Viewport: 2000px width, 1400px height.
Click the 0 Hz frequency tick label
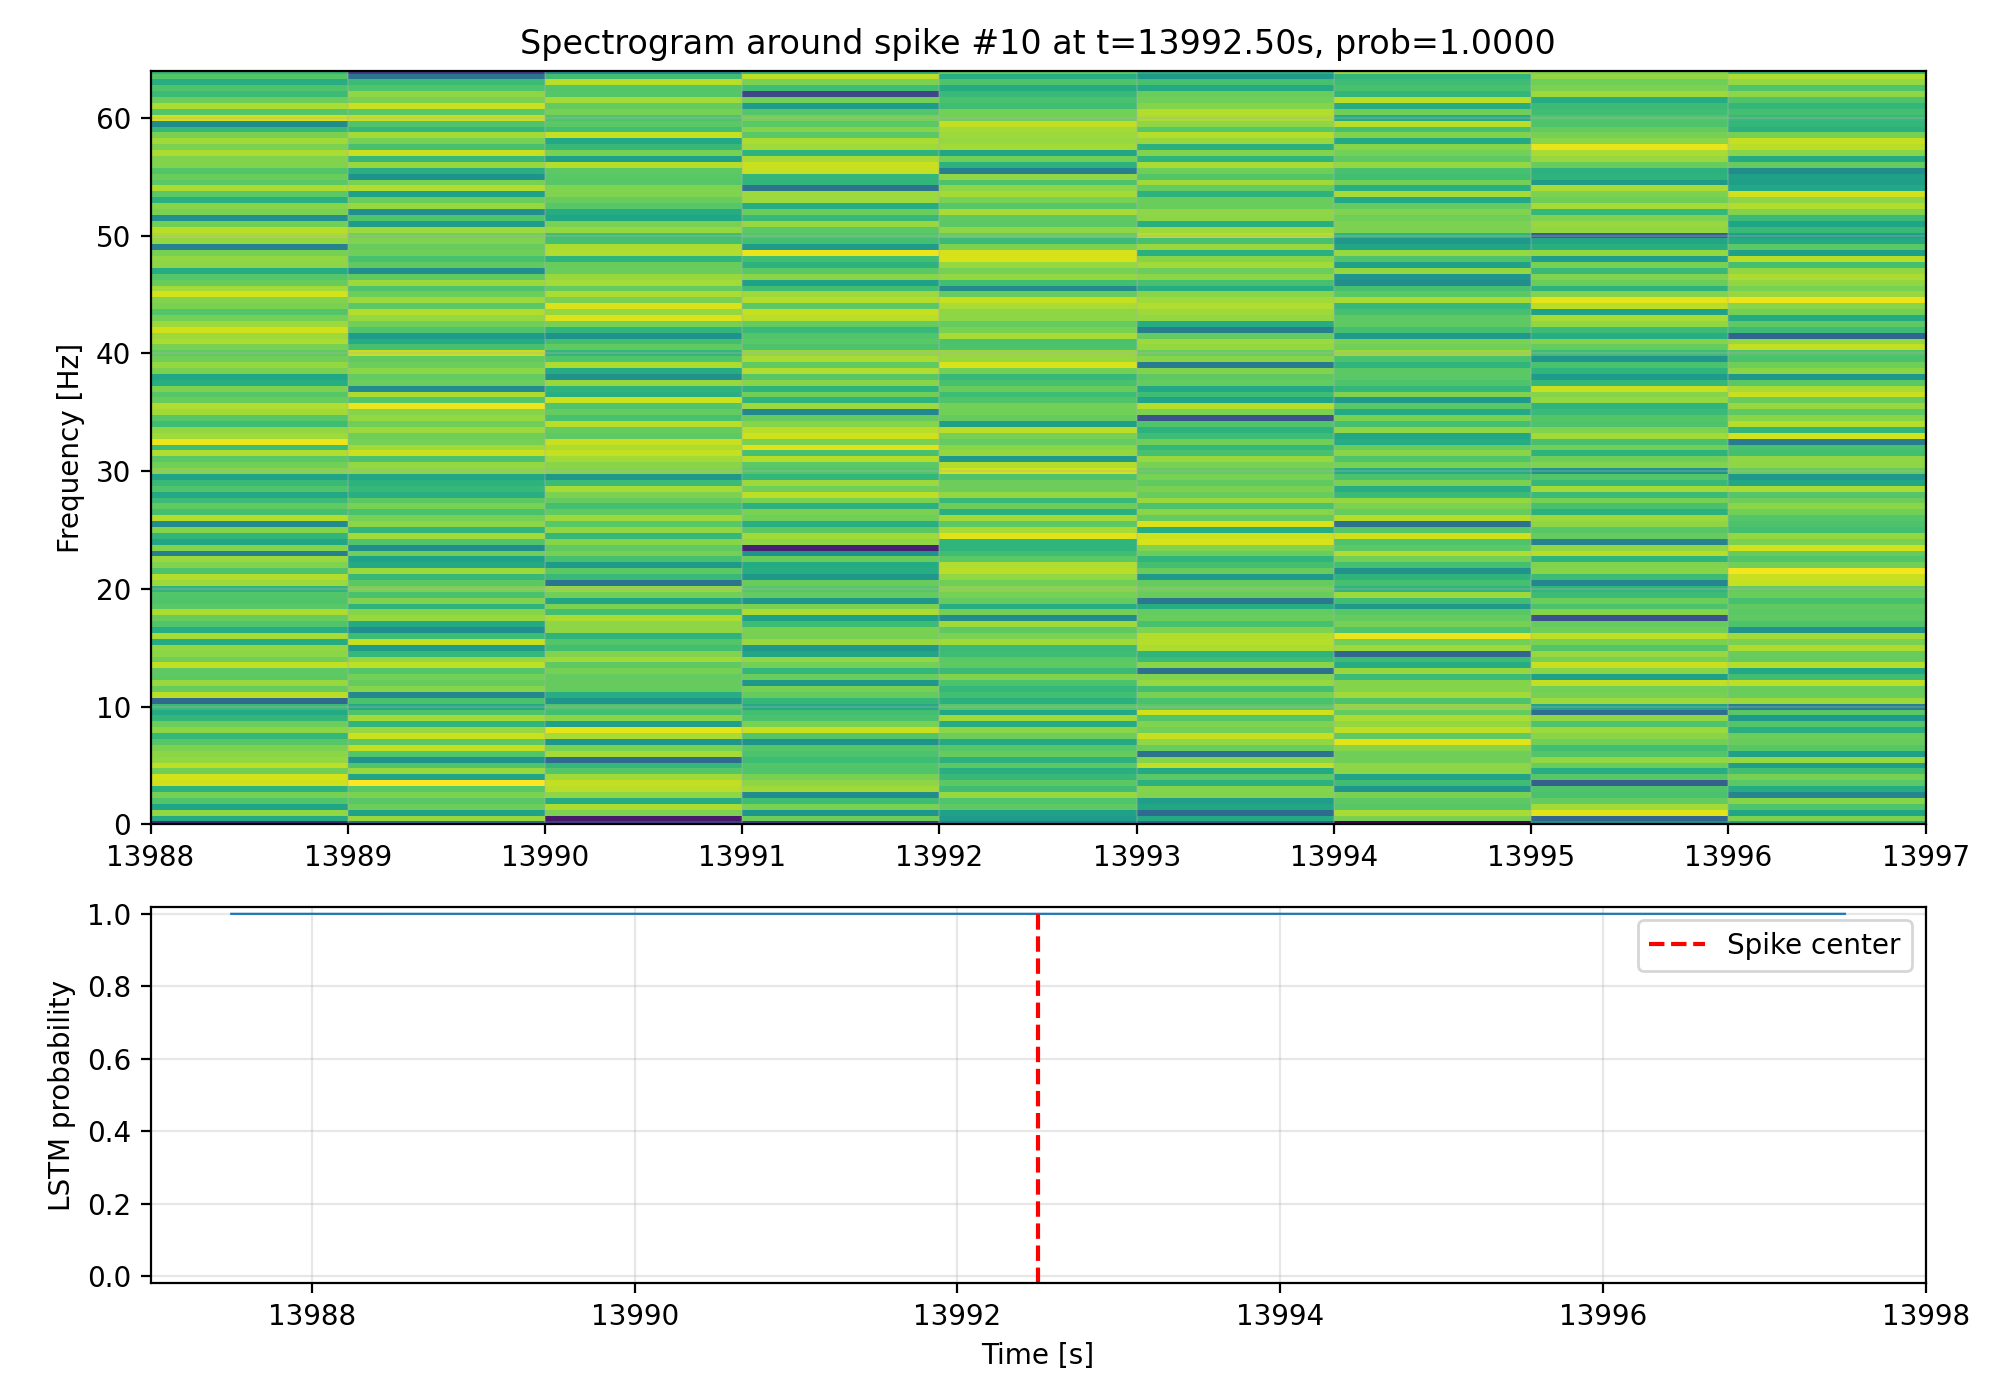coord(122,825)
